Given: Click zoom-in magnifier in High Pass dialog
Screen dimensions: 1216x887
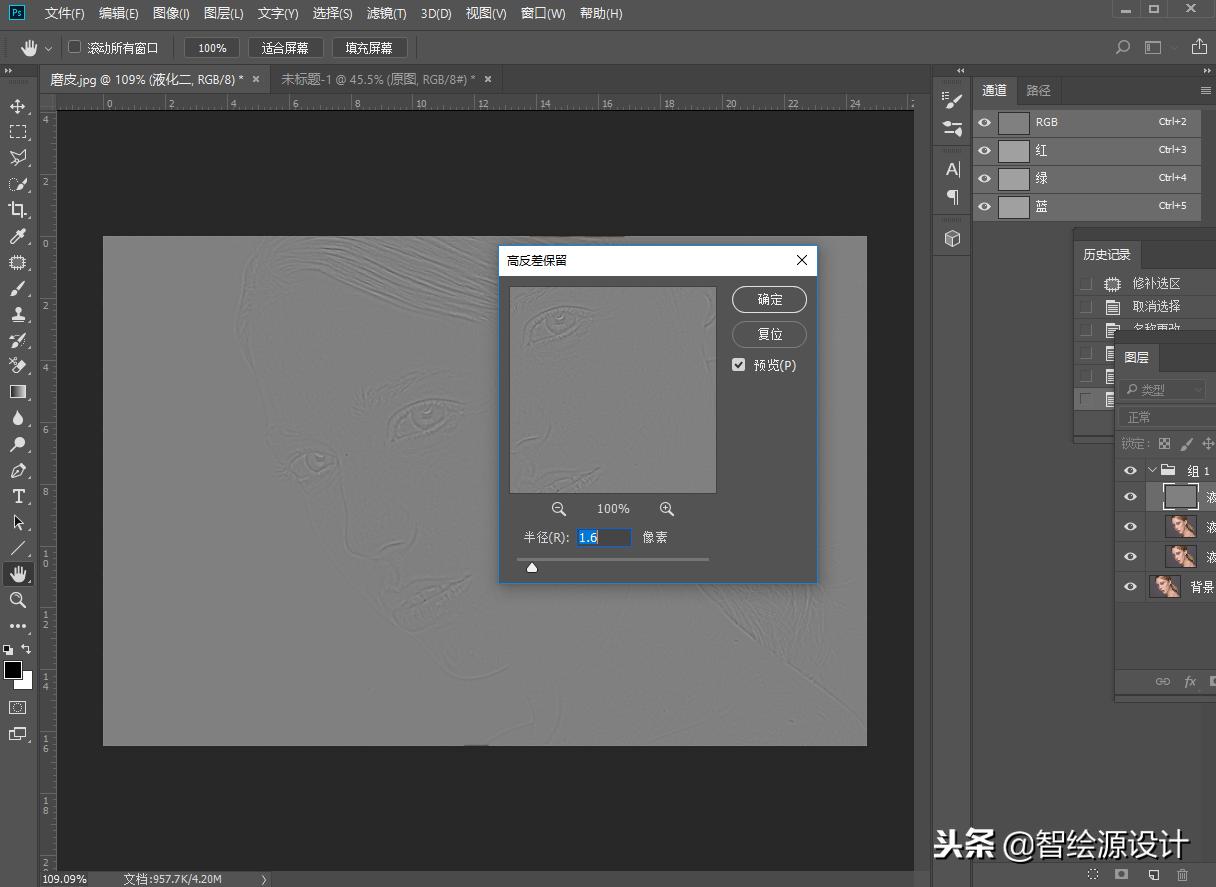Looking at the screenshot, I should 667,509.
